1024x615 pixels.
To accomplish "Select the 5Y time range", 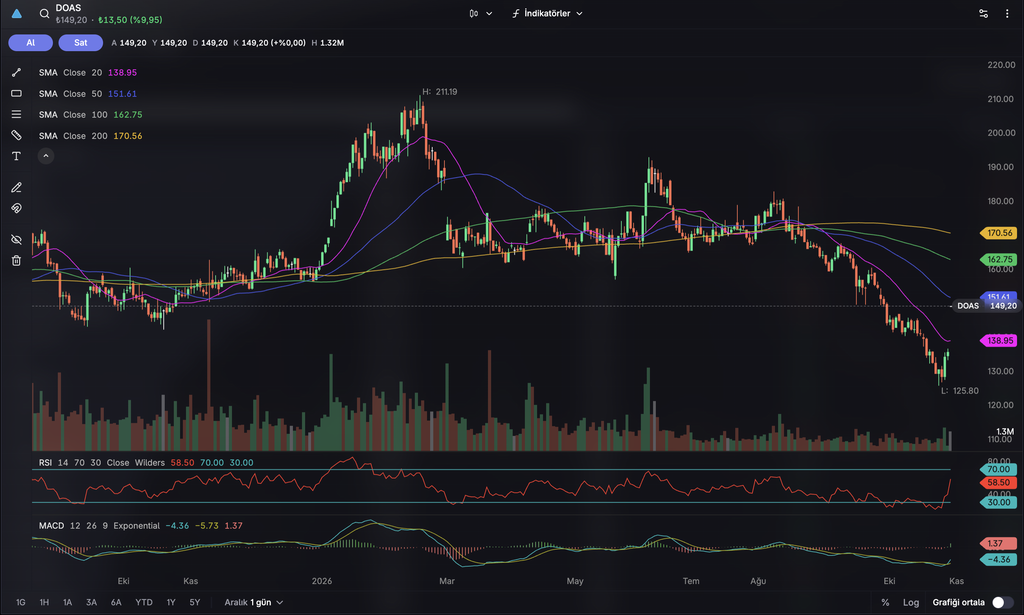I will (x=195, y=603).
